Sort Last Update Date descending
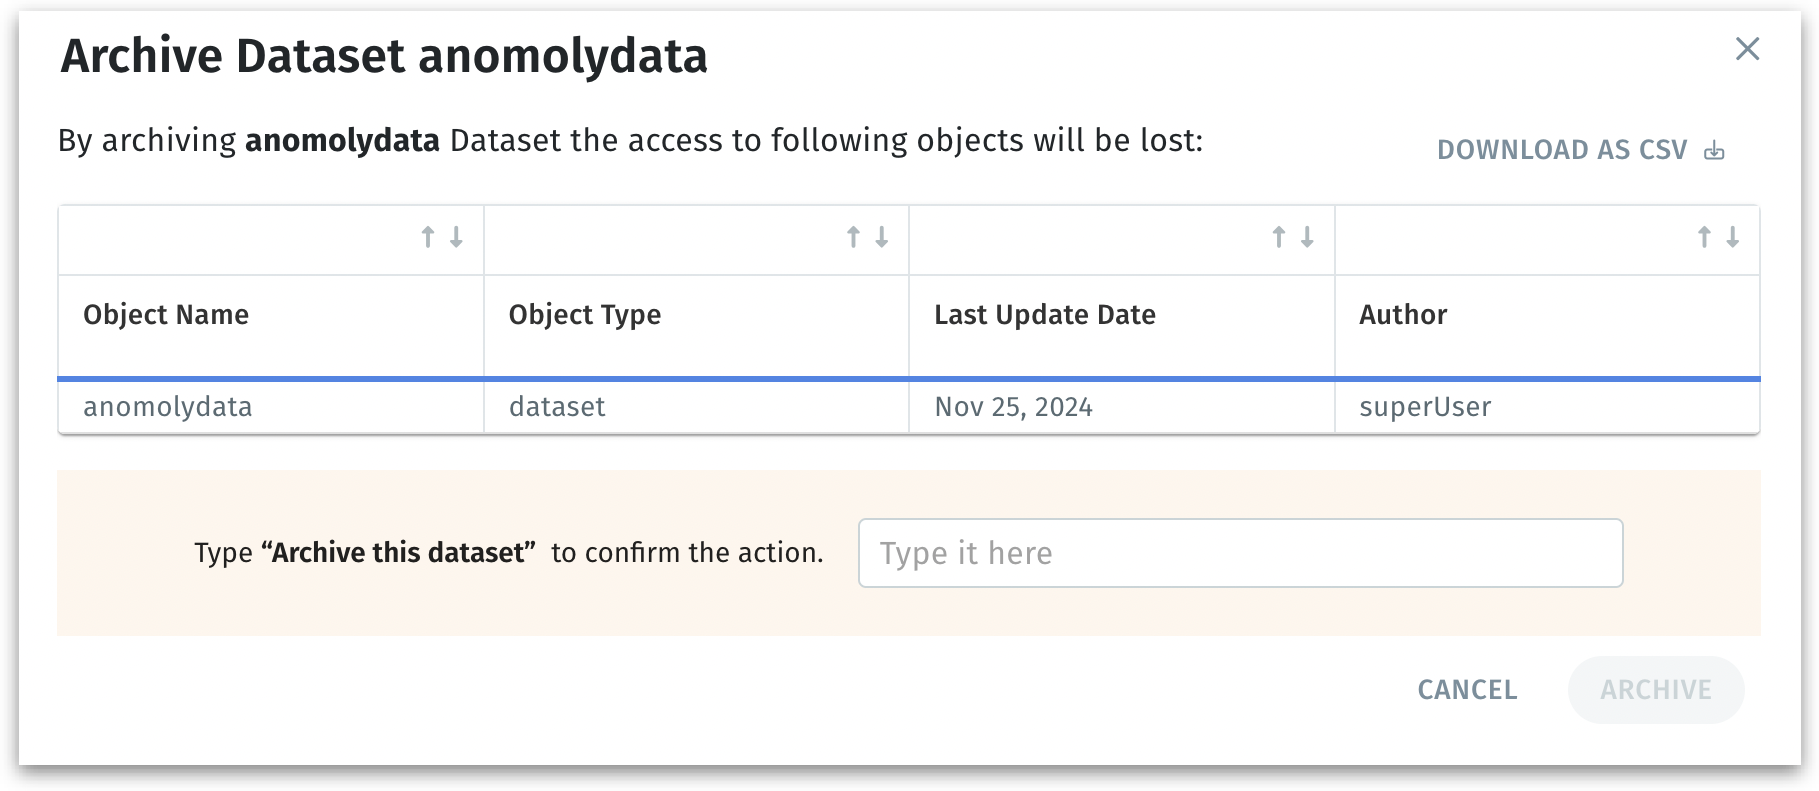Screen dimensions: 1819x791 click(1307, 237)
